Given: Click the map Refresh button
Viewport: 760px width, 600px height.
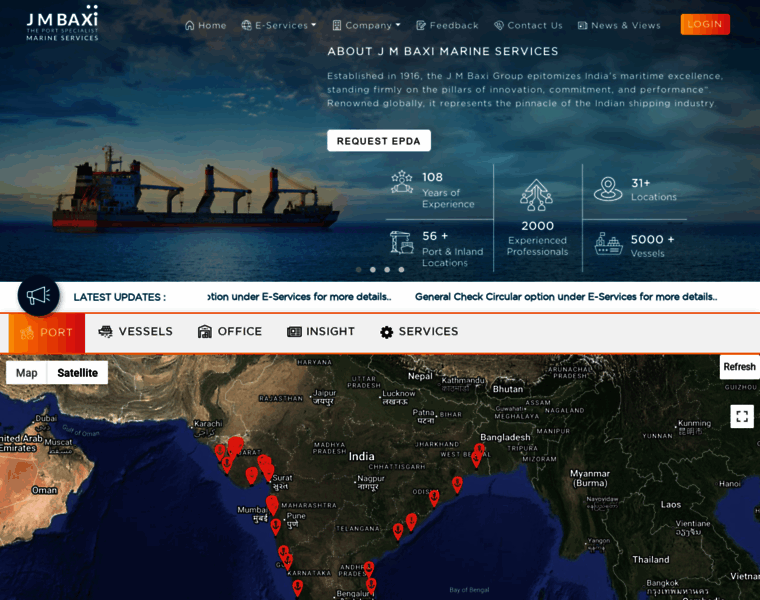Looking at the screenshot, I should click(739, 367).
